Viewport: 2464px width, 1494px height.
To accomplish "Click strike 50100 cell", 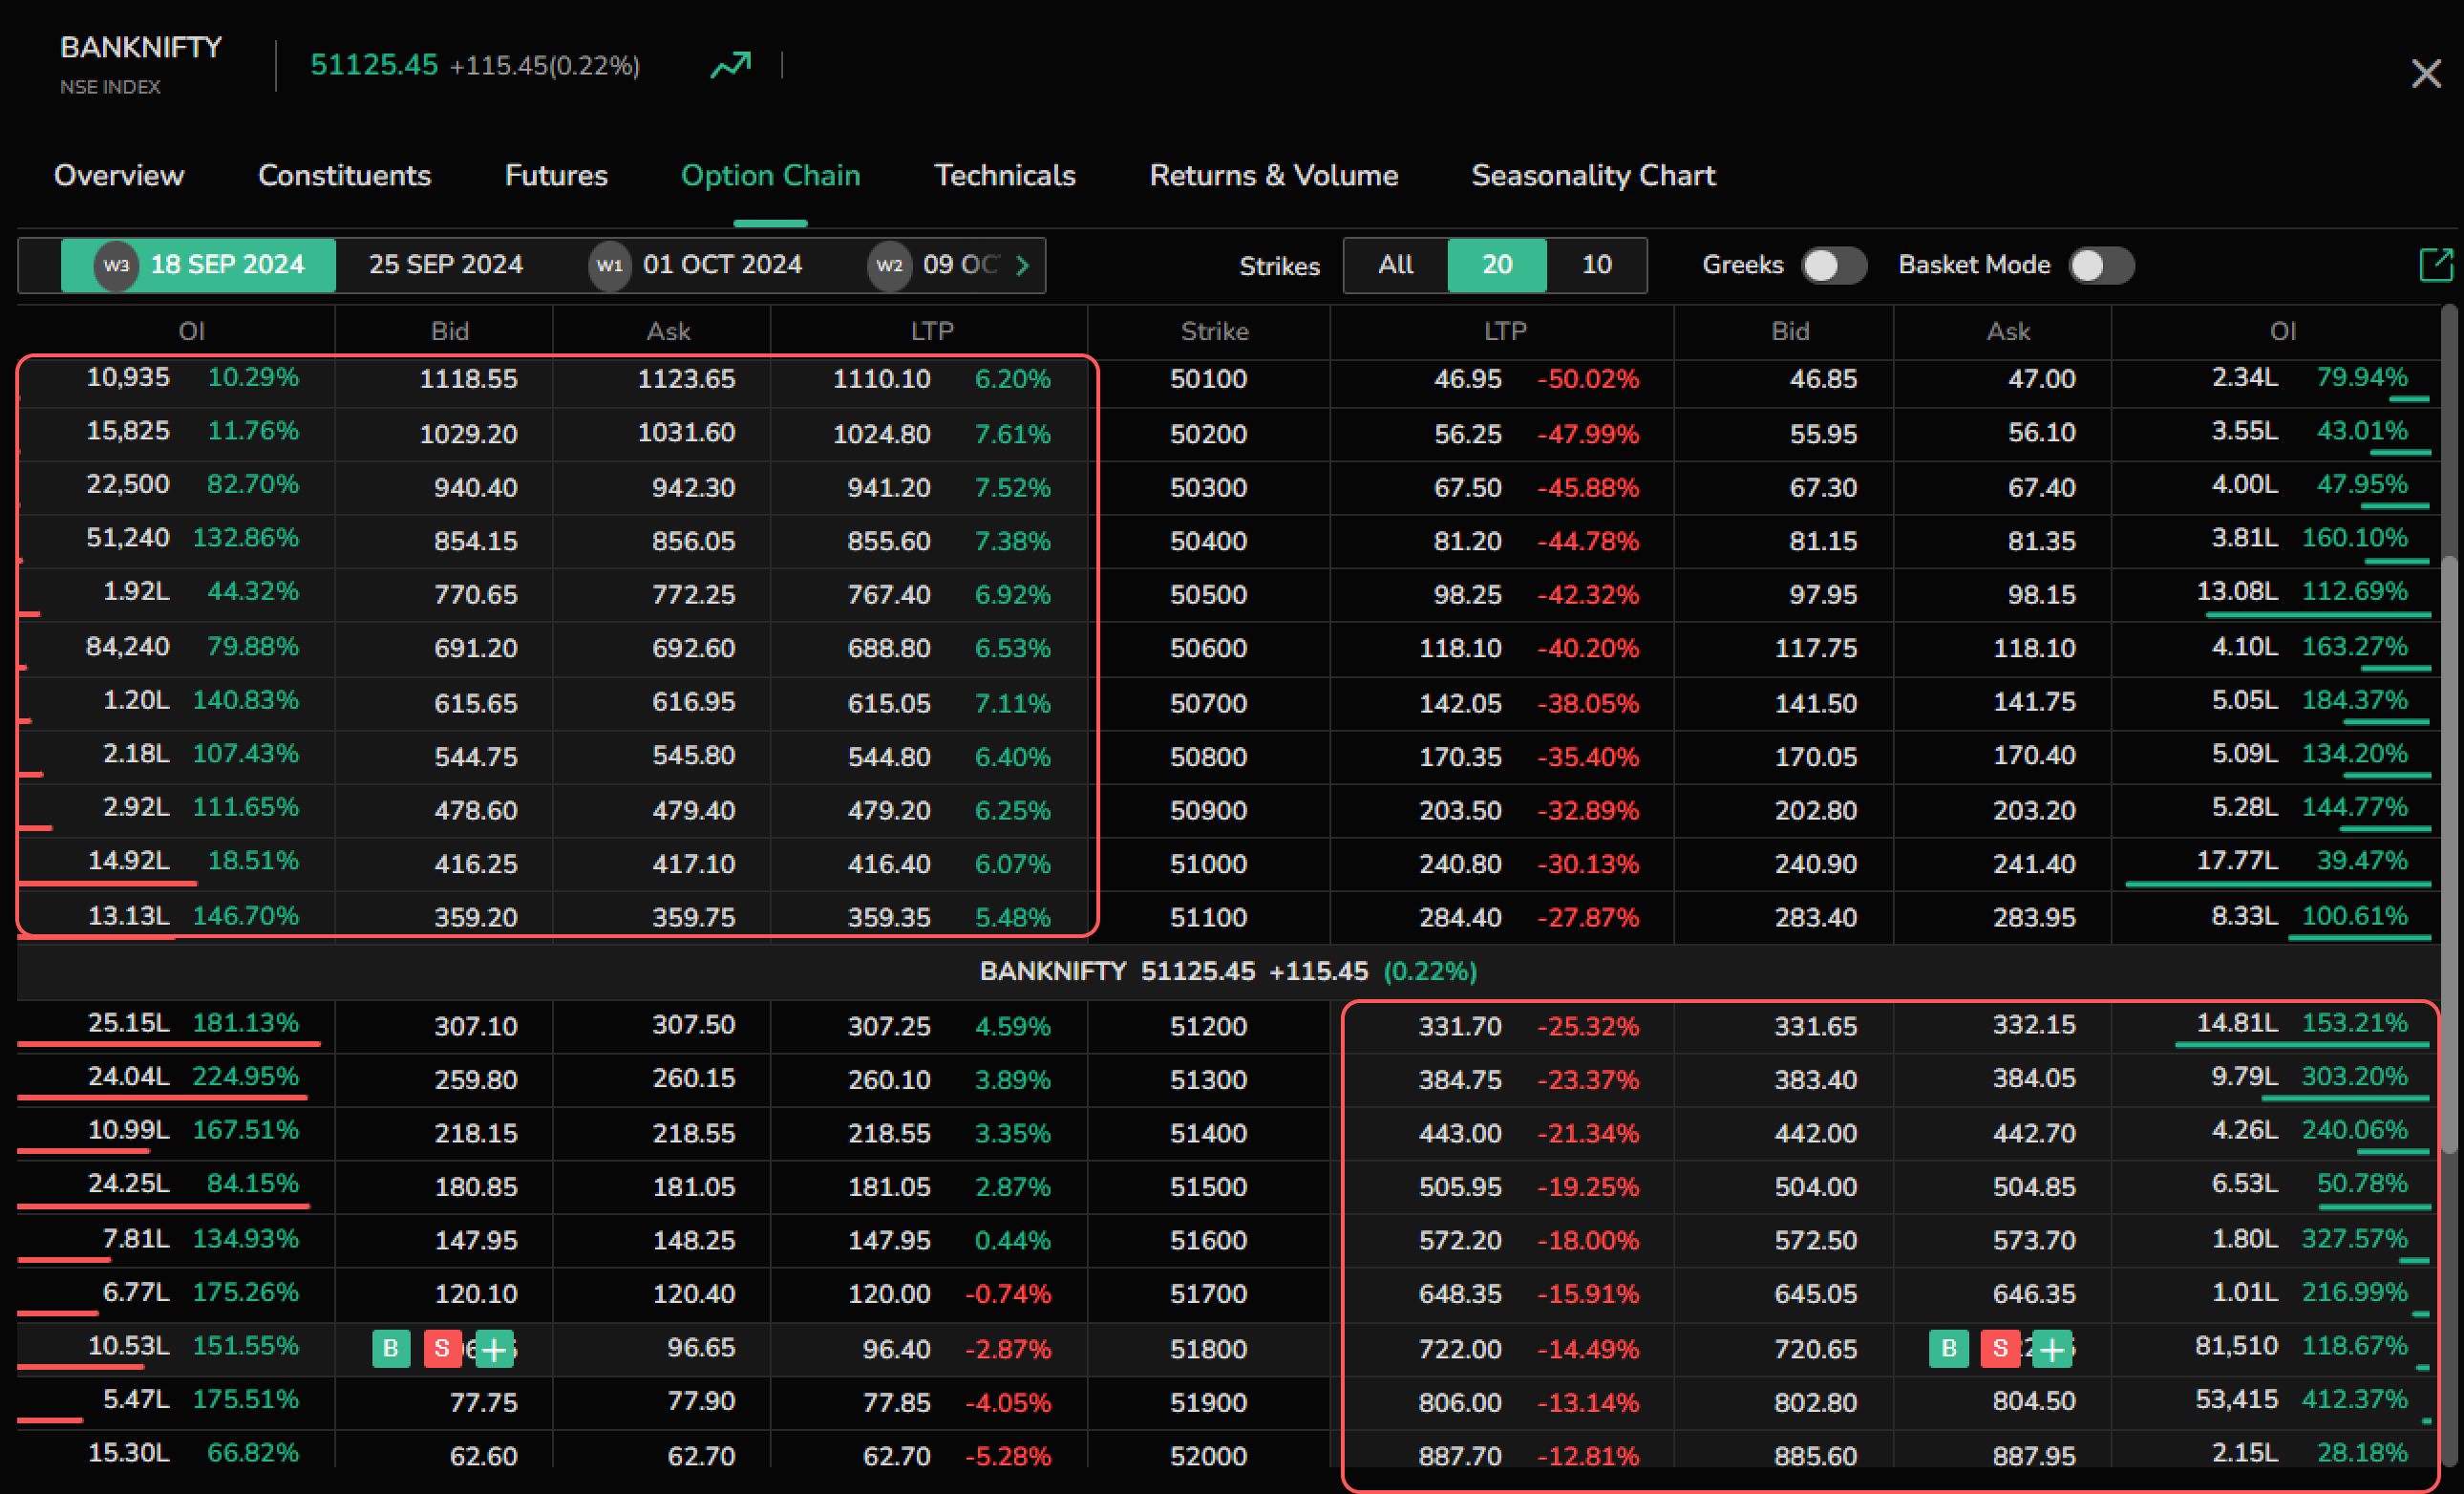I will (x=1208, y=379).
